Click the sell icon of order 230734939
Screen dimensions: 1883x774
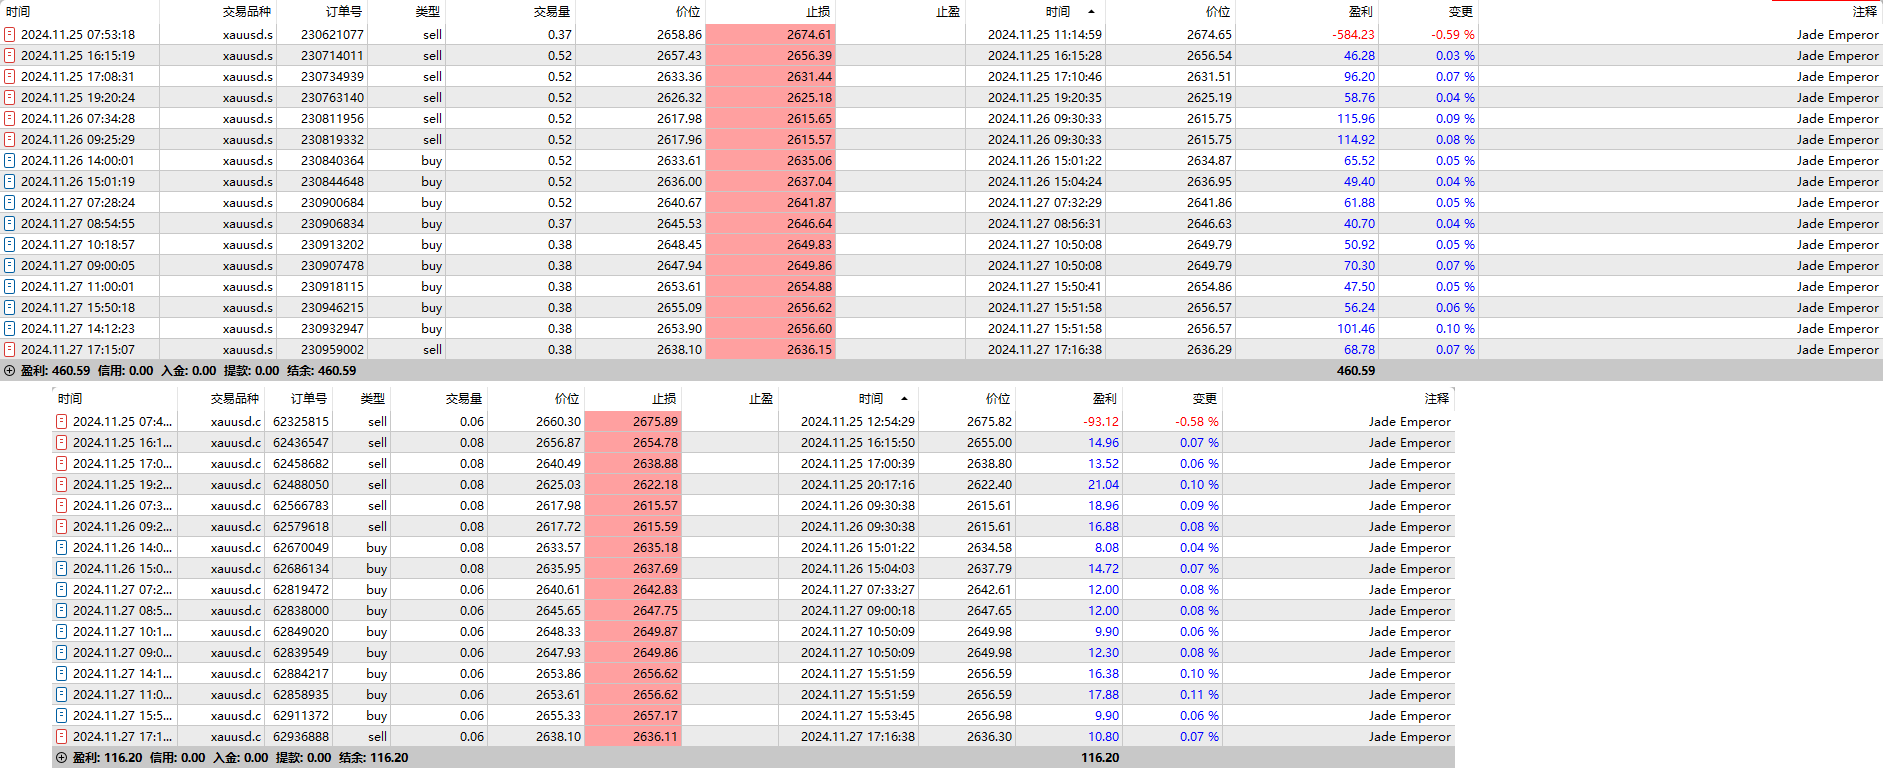click(10, 76)
